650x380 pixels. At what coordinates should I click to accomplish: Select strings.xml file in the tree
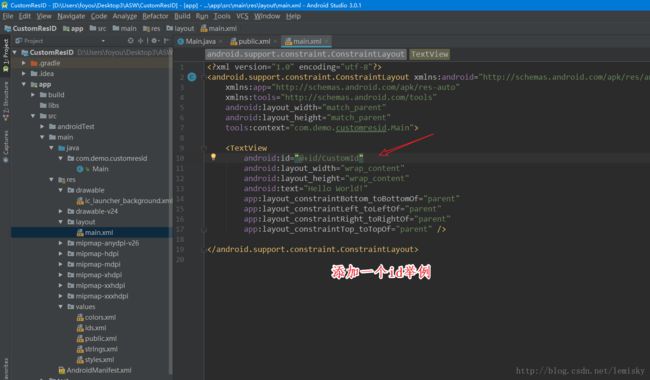point(97,349)
